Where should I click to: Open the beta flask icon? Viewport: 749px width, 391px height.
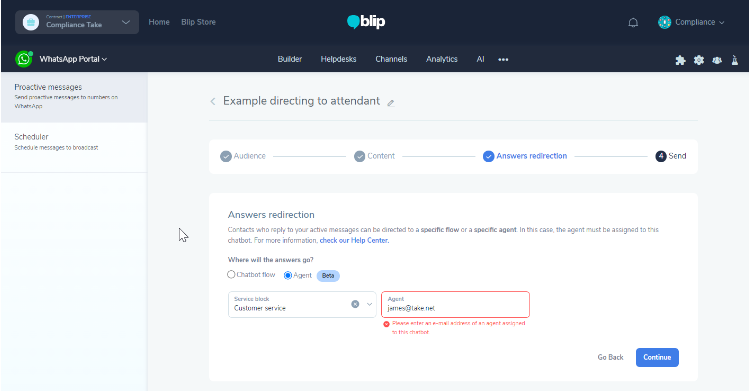click(x=735, y=60)
